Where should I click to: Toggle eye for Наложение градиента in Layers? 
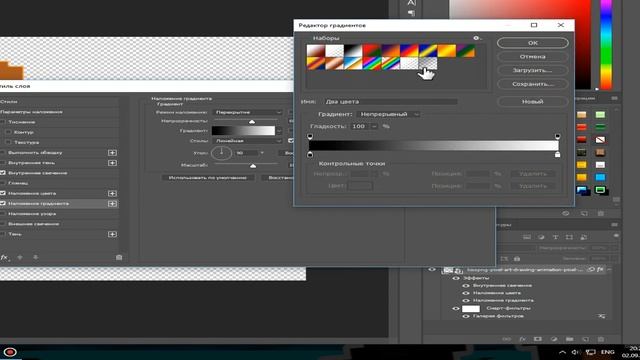466,301
